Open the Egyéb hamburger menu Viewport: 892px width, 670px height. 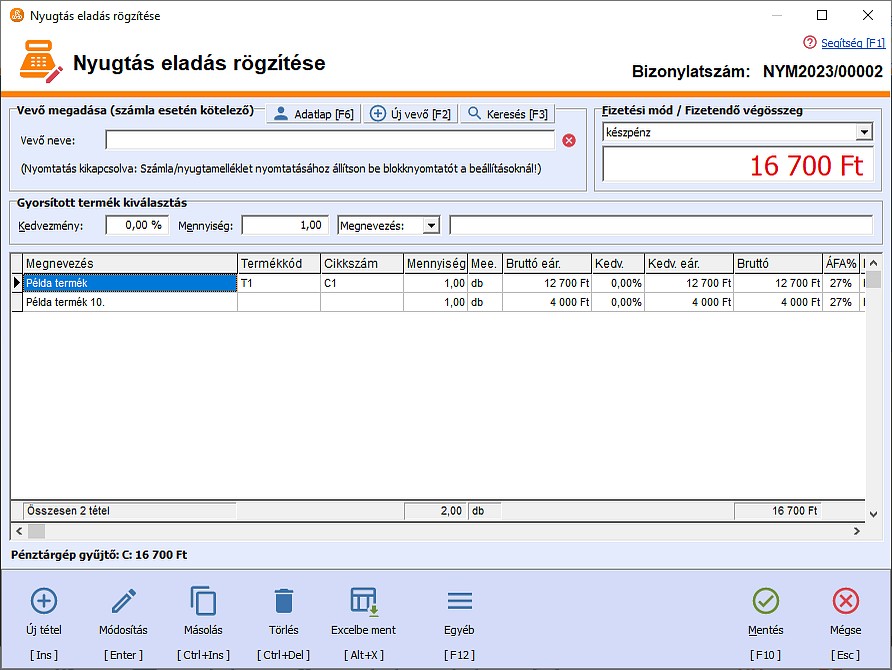click(459, 600)
